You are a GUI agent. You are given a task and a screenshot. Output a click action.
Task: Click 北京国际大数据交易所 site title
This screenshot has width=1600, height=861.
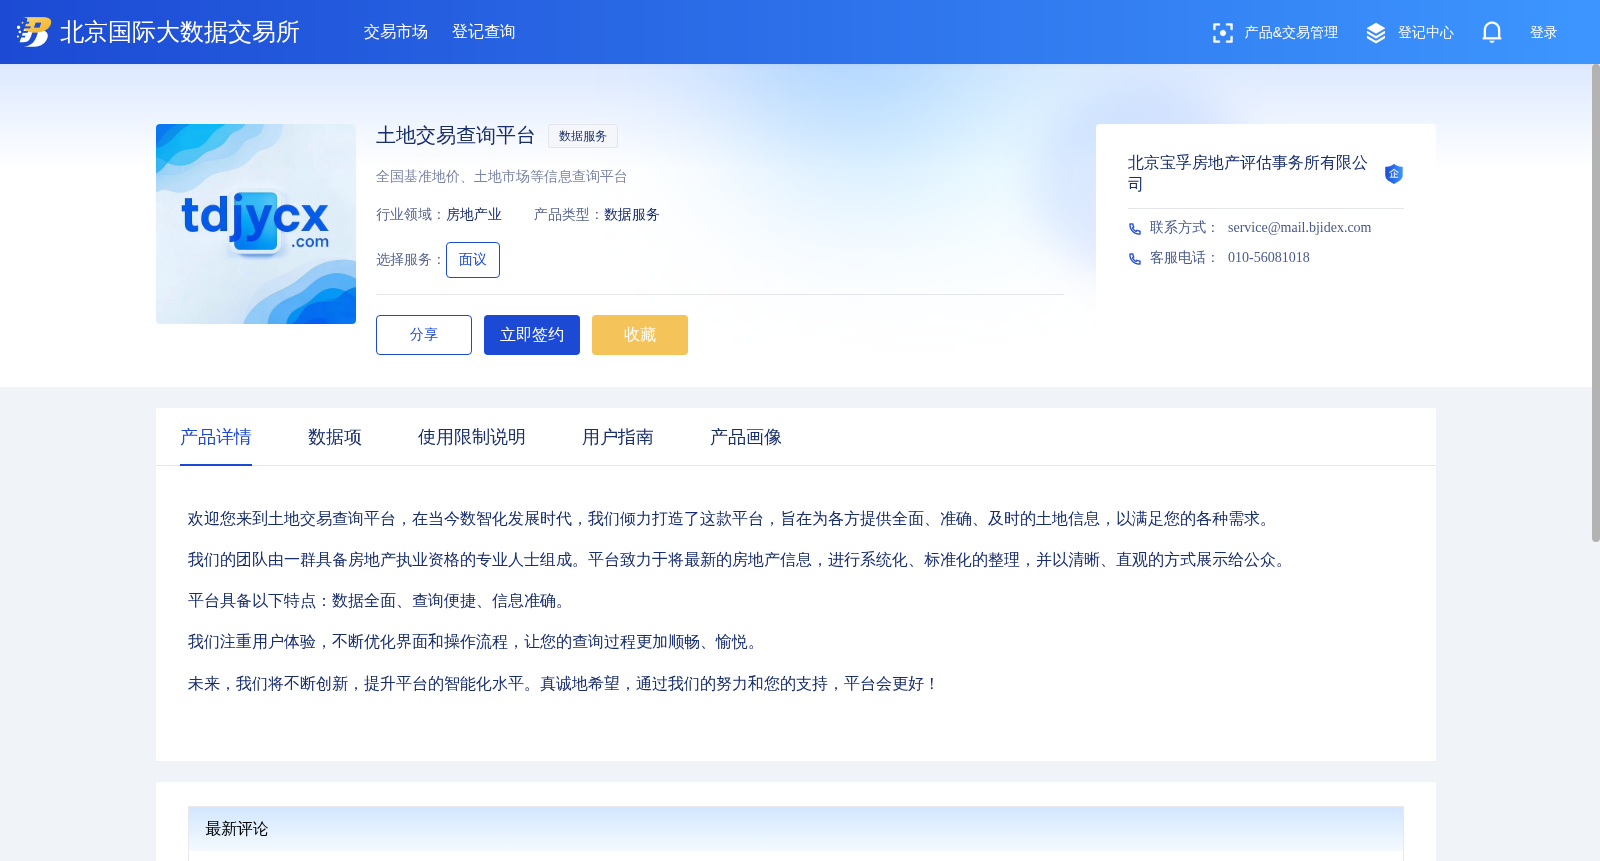click(180, 32)
